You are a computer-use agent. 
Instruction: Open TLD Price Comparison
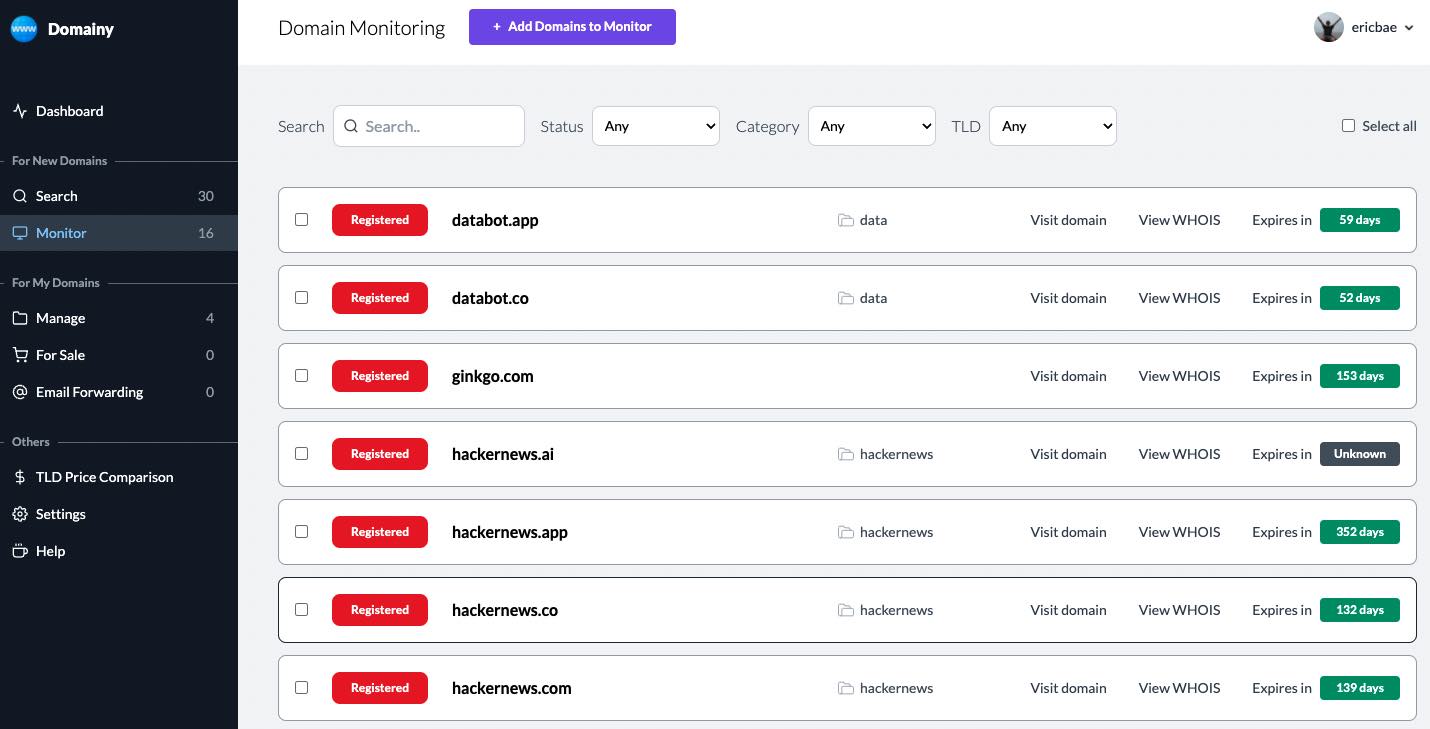[x=119, y=477]
